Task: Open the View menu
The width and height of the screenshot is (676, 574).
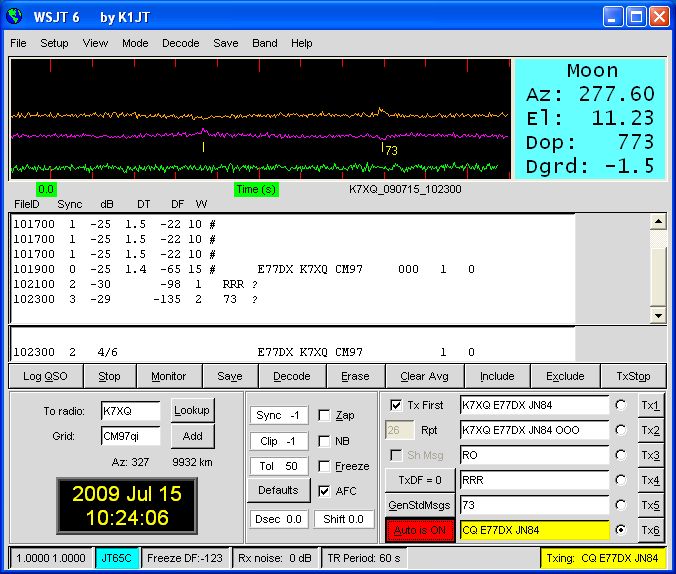Action: click(95, 43)
